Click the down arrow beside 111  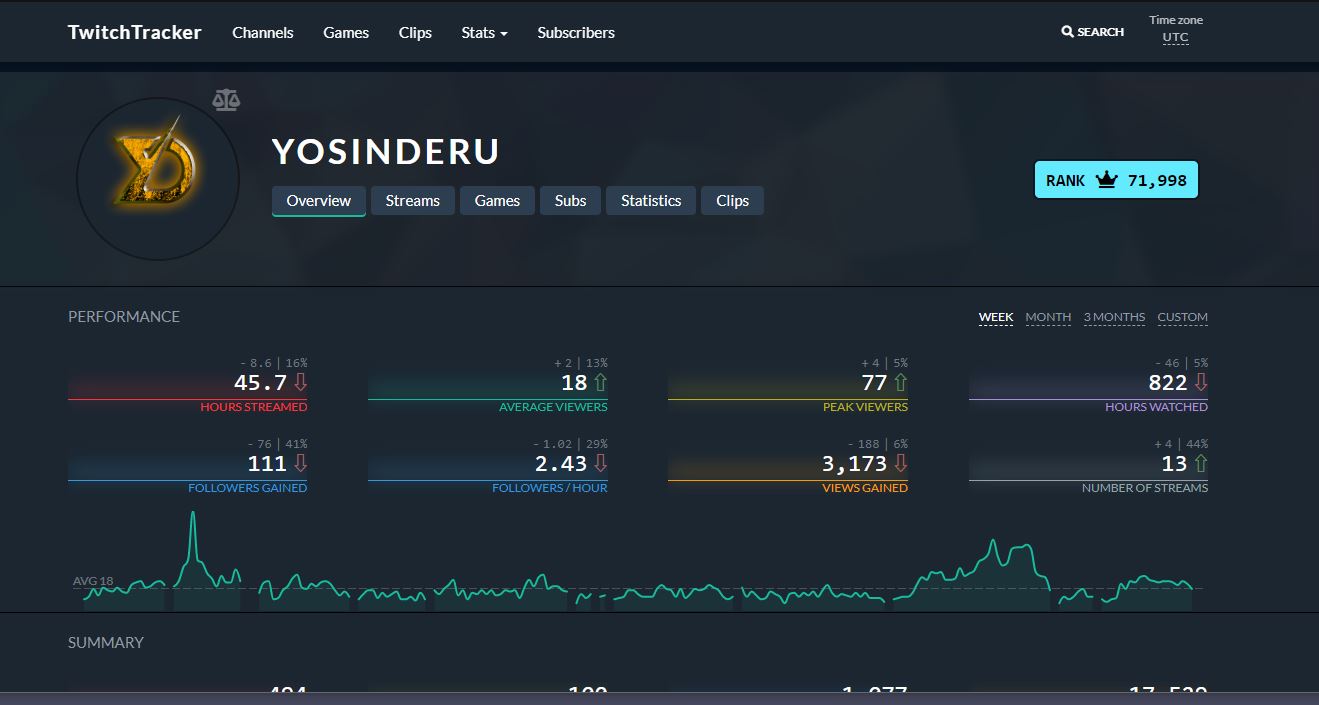point(300,464)
